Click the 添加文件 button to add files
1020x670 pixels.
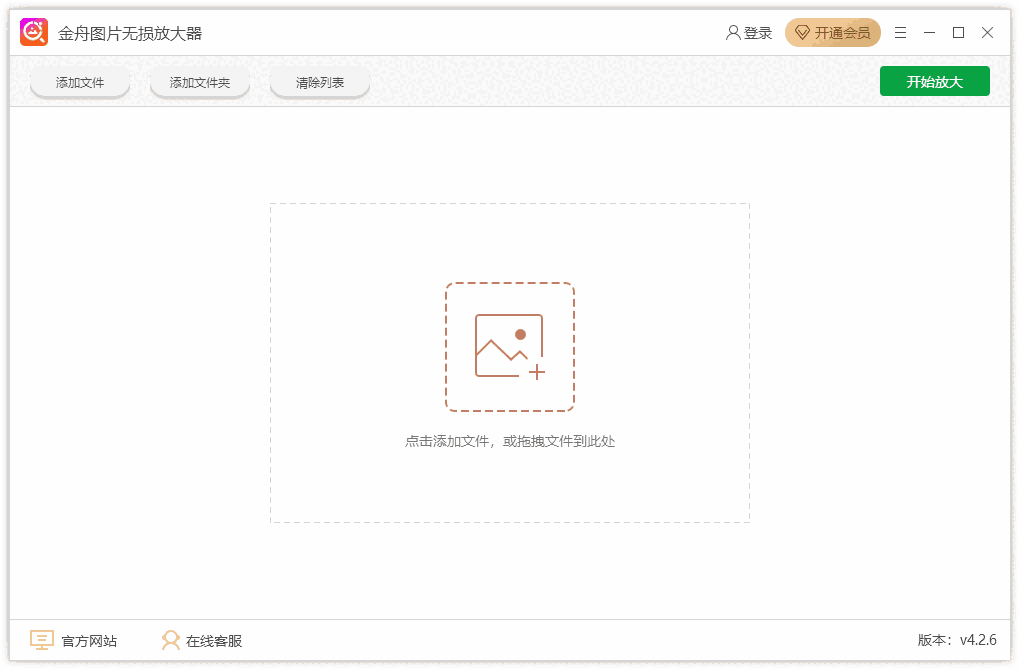pyautogui.click(x=79, y=83)
